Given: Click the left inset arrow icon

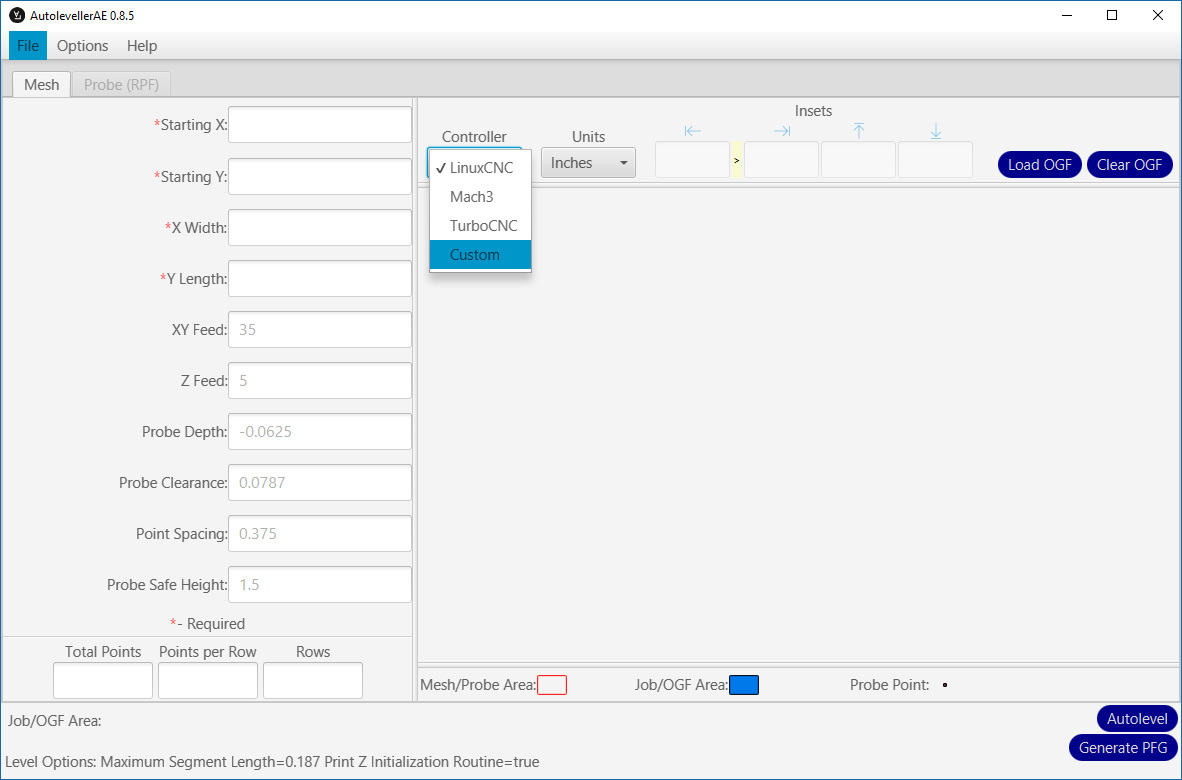Looking at the screenshot, I should click(x=693, y=132).
